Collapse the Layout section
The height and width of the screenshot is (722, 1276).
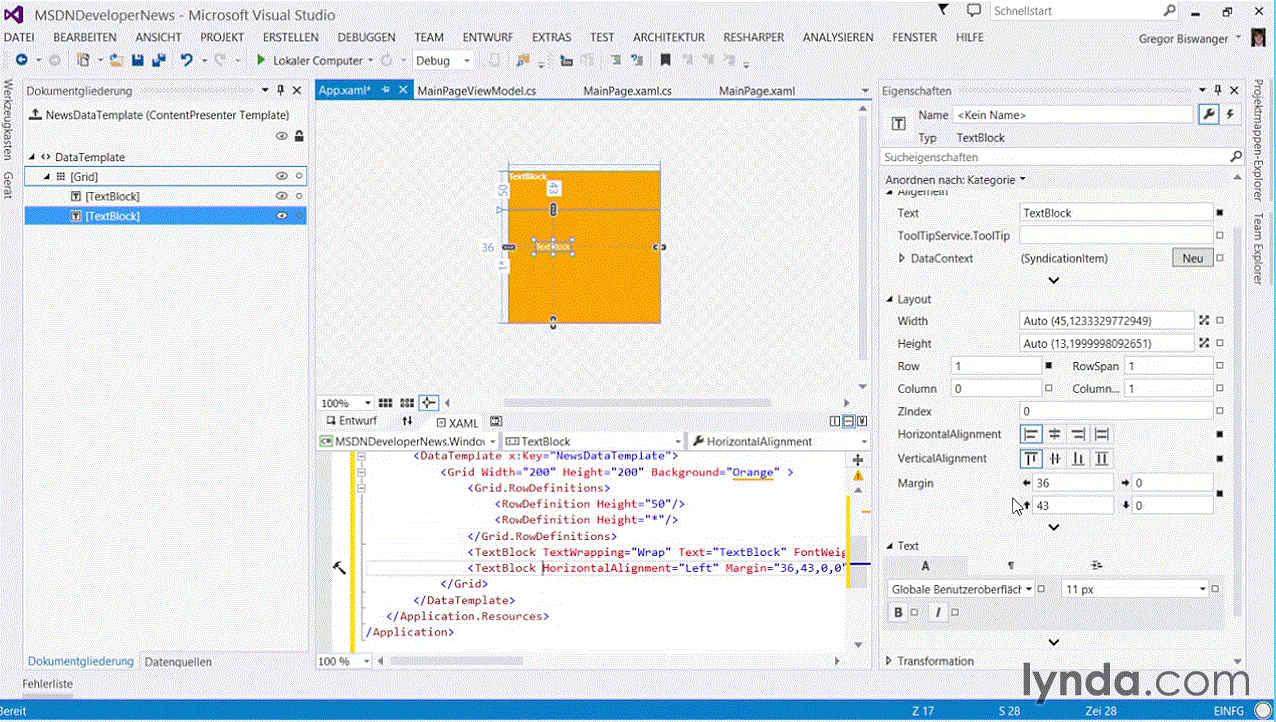(890, 299)
